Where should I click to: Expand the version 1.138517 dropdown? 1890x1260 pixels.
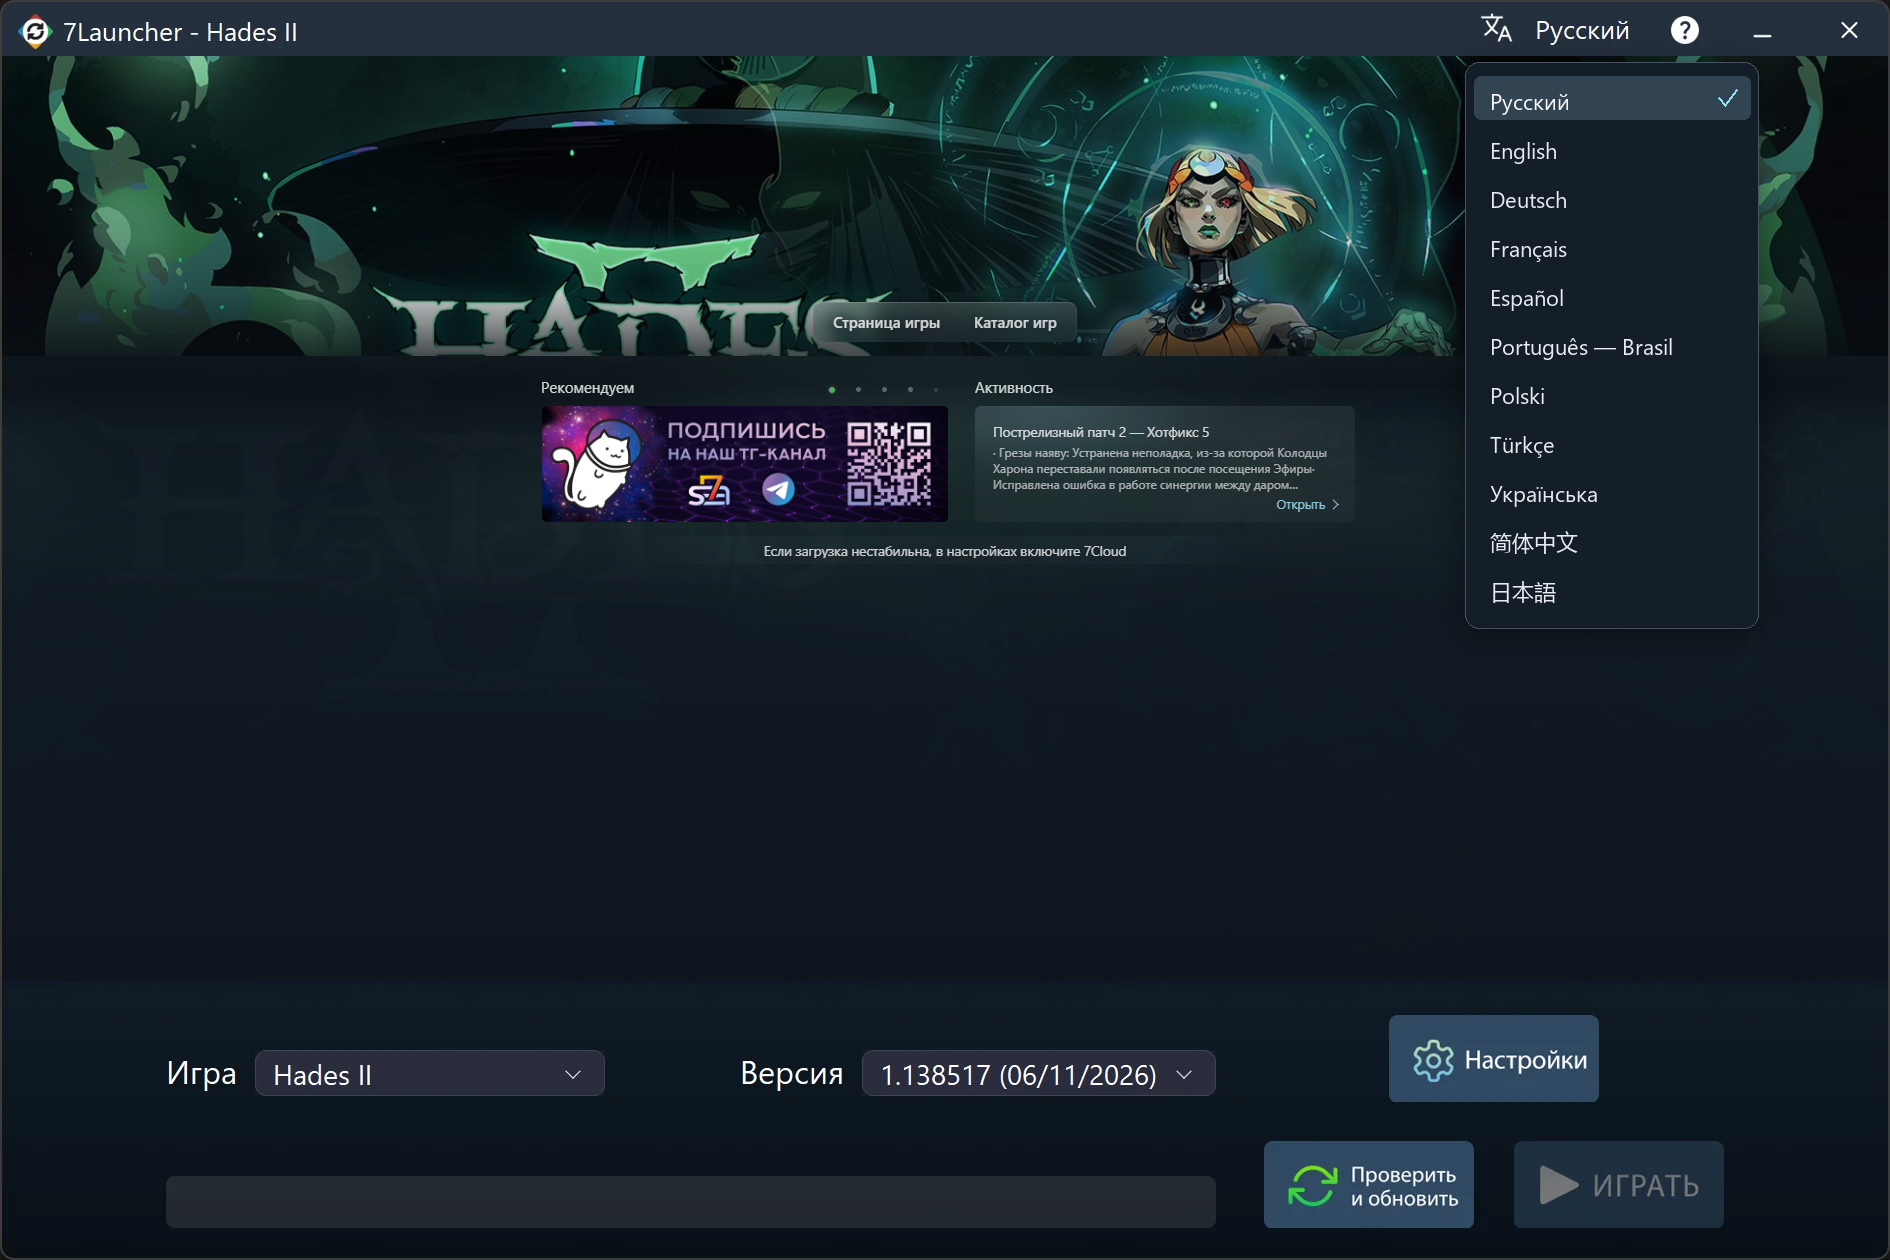[1038, 1074]
